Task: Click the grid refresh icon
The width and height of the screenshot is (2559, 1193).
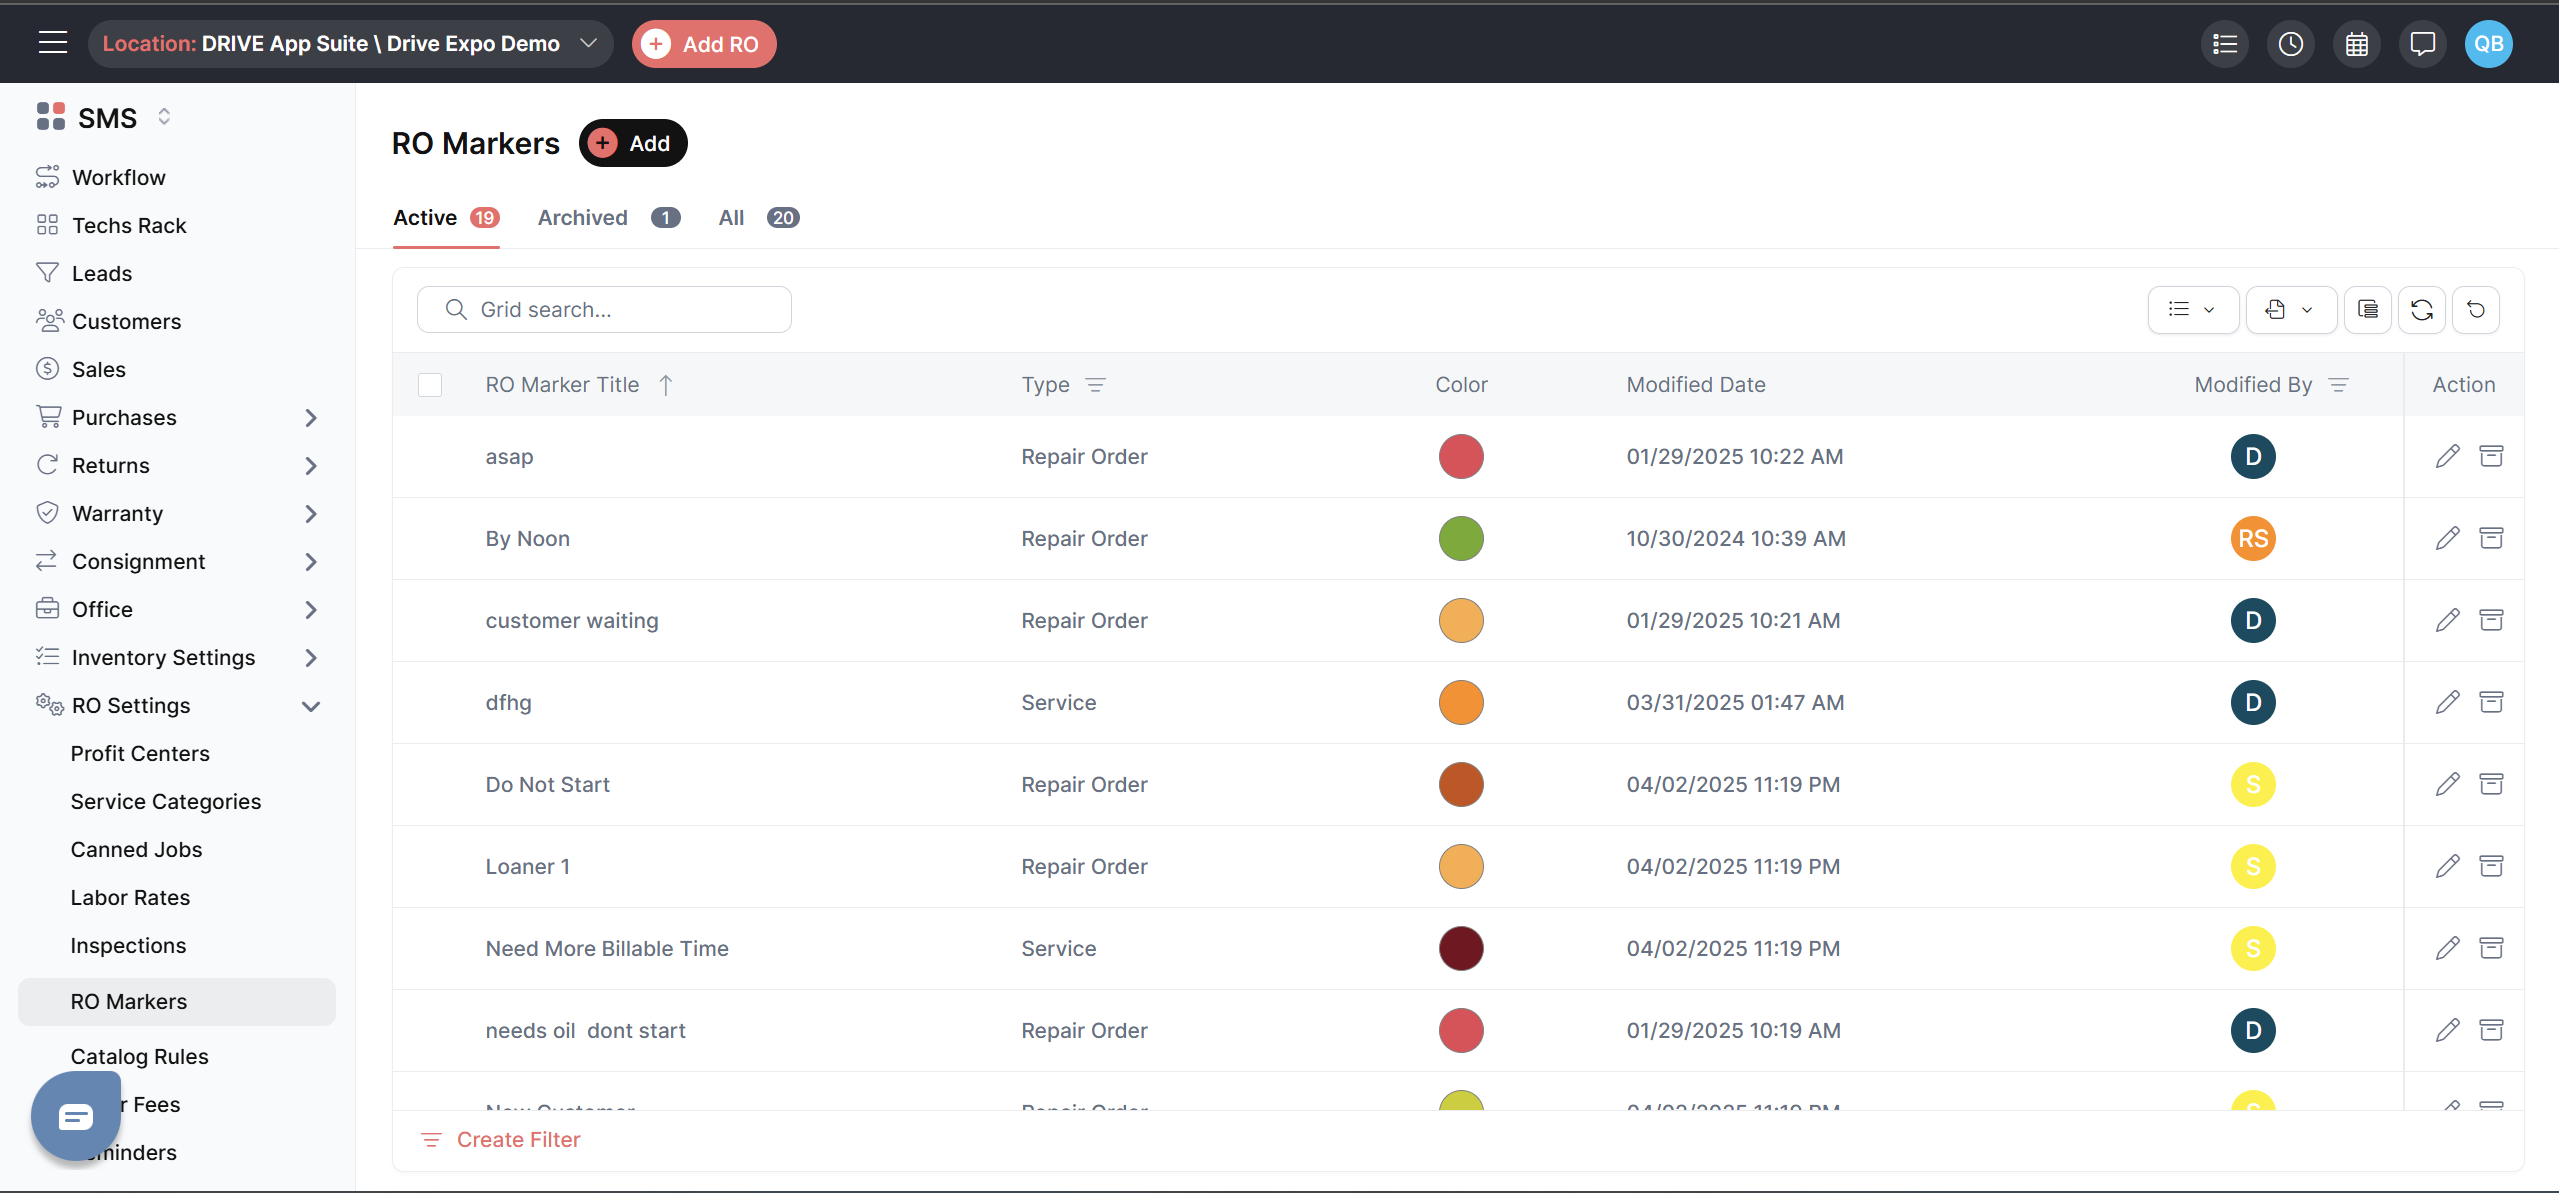Action: pyautogui.click(x=2421, y=310)
